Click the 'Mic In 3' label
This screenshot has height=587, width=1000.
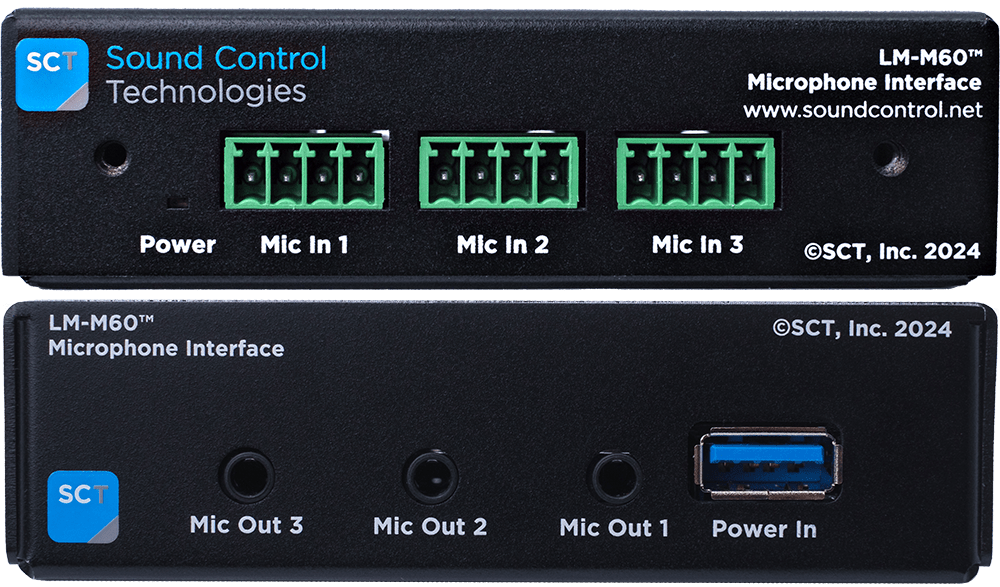[697, 244]
